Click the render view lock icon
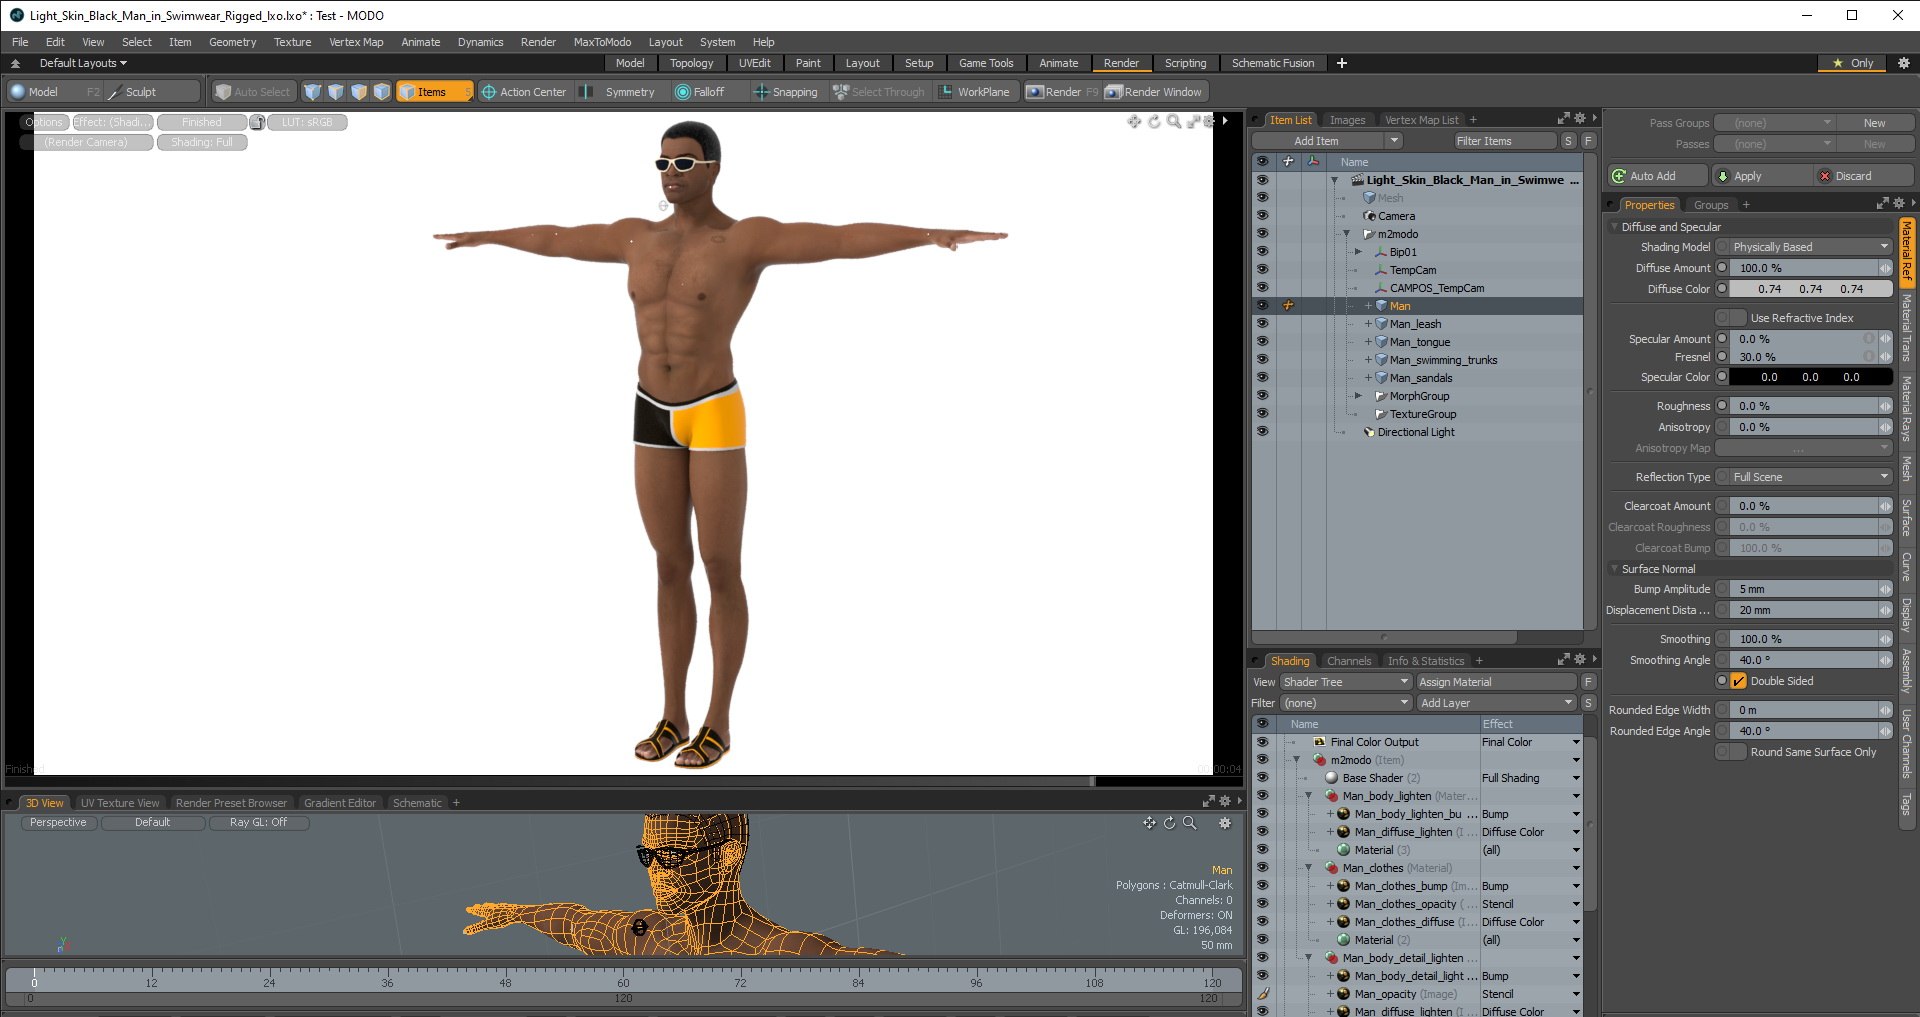The width and height of the screenshot is (1920, 1017). click(x=257, y=122)
